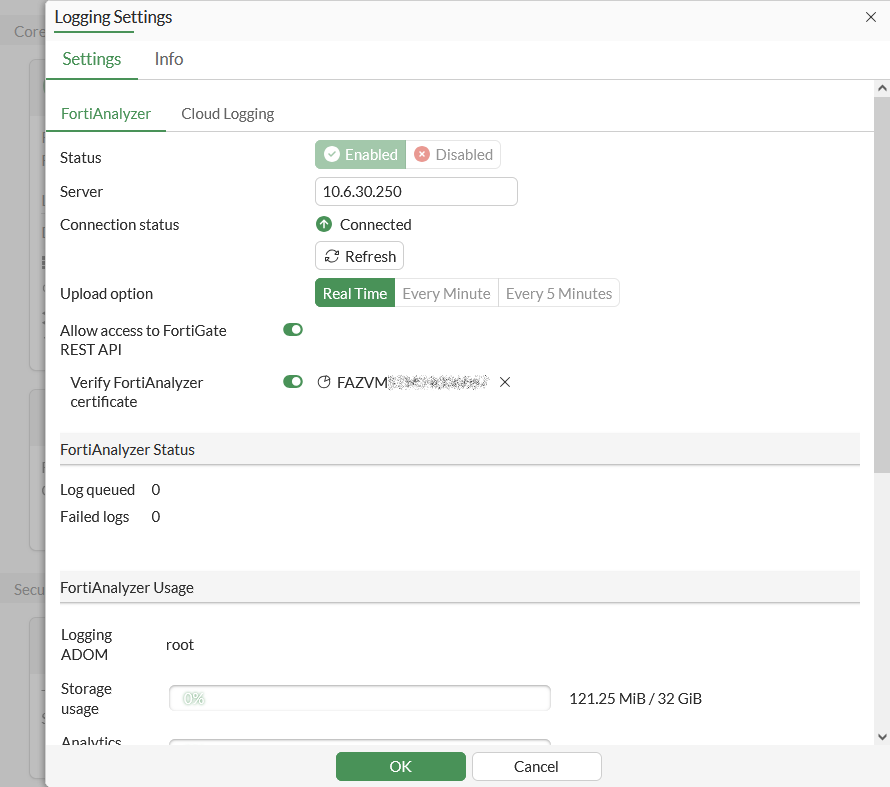Screen dimensions: 890x787
Task: Click the green Connected status arrow icon
Action: (x=324, y=225)
